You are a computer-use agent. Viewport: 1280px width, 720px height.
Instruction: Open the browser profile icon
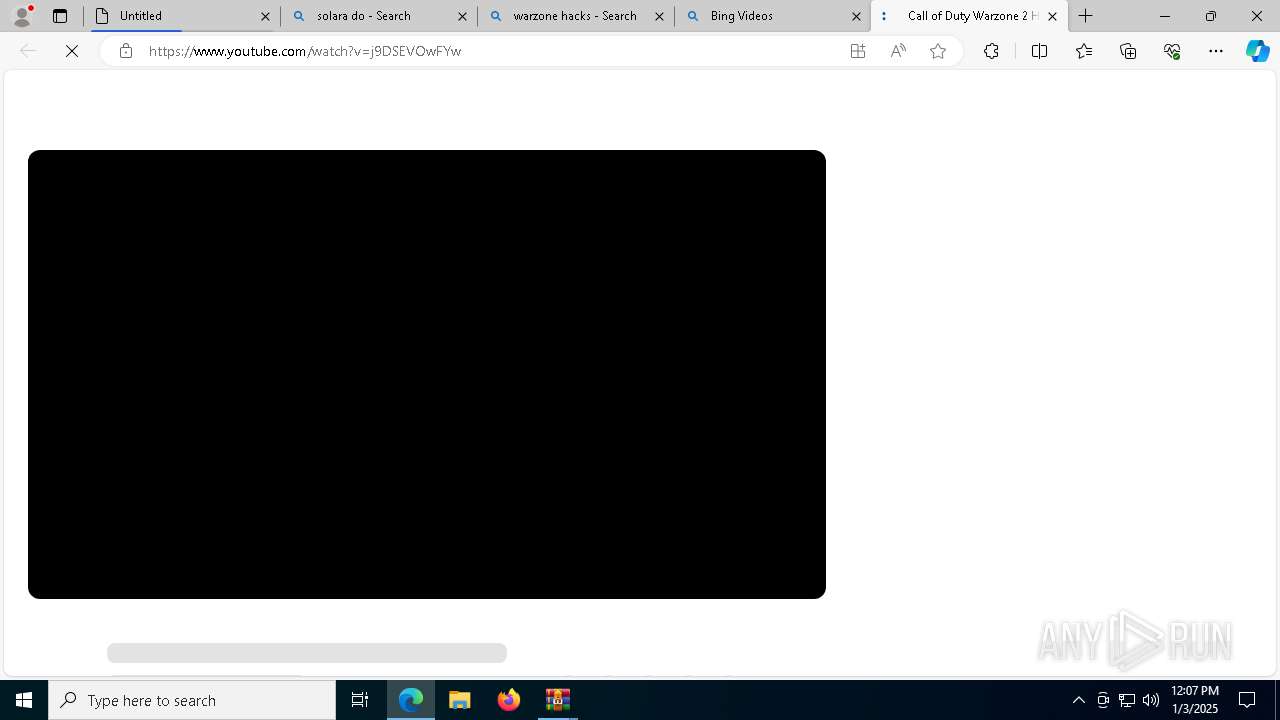pyautogui.click(x=22, y=16)
